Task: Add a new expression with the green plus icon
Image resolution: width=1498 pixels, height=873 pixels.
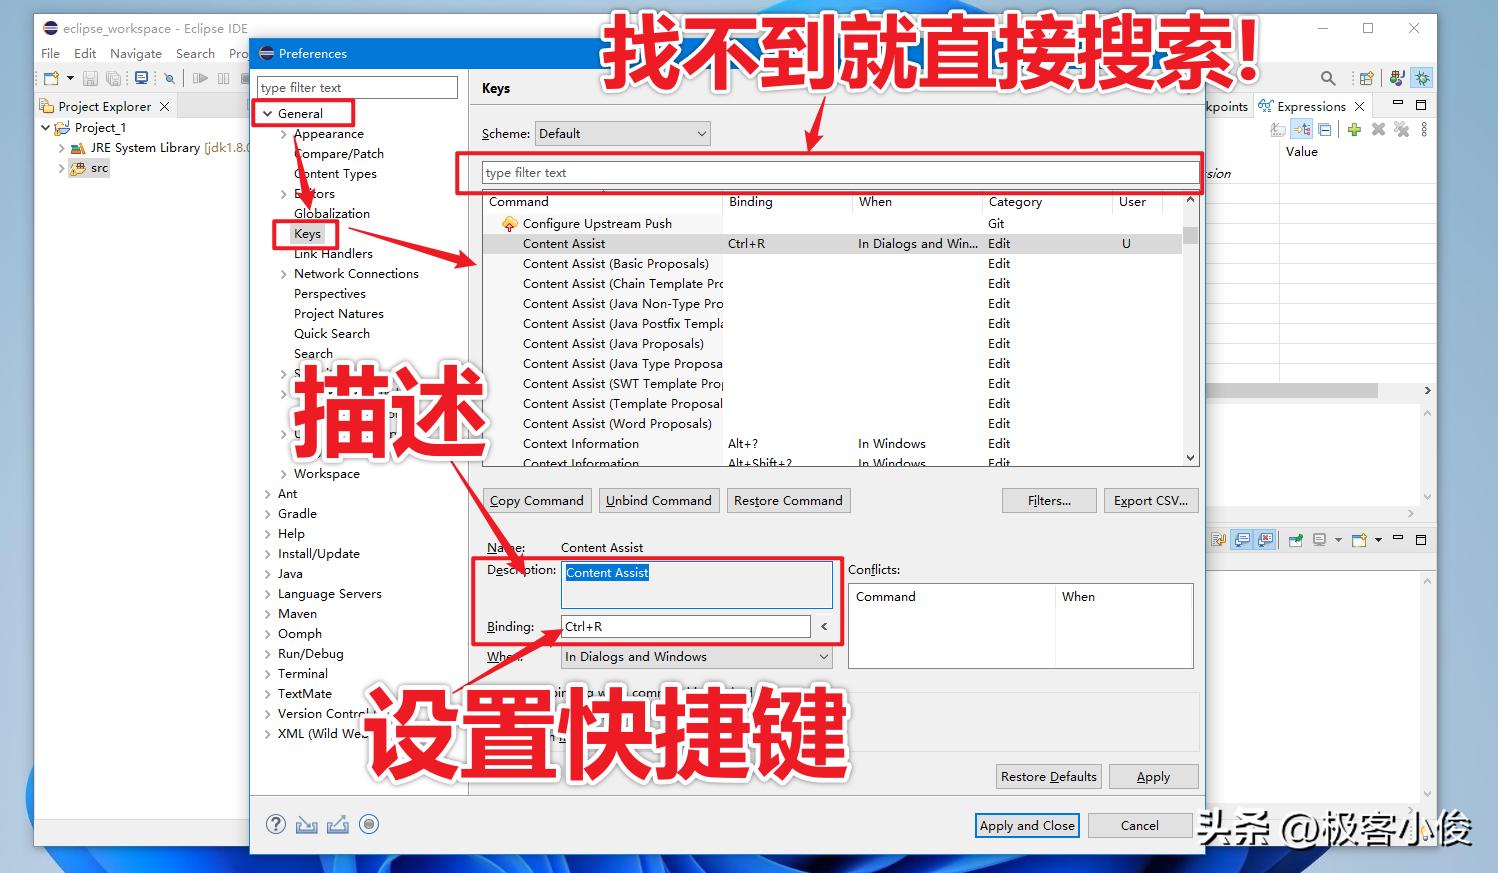Action: (x=1354, y=128)
